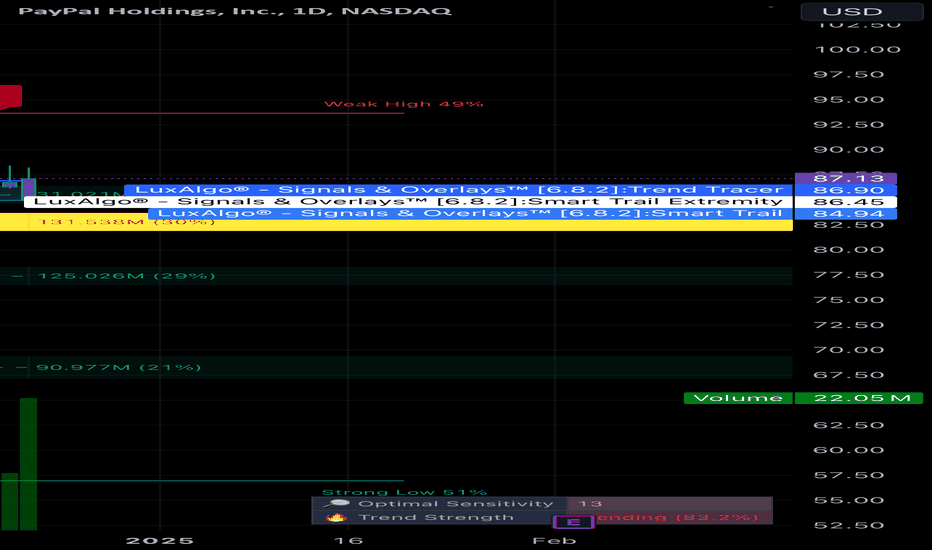Viewport: 932px width, 550px height.
Task: Click the green Volume label
Action: pos(738,398)
